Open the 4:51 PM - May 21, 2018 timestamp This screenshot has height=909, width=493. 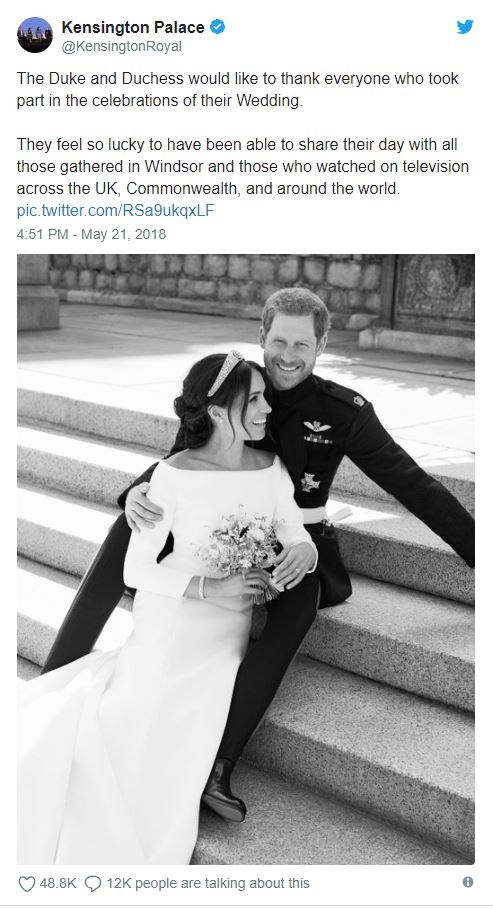point(91,234)
